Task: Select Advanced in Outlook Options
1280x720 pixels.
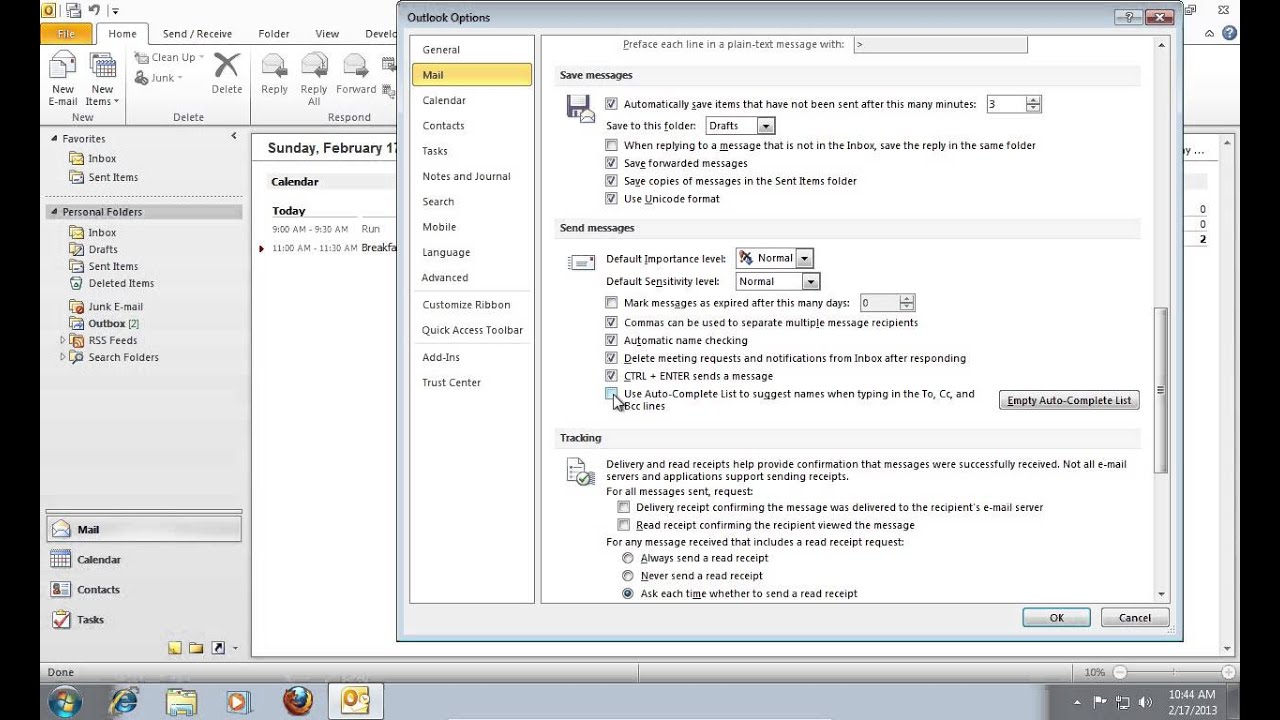Action: [x=472, y=278]
